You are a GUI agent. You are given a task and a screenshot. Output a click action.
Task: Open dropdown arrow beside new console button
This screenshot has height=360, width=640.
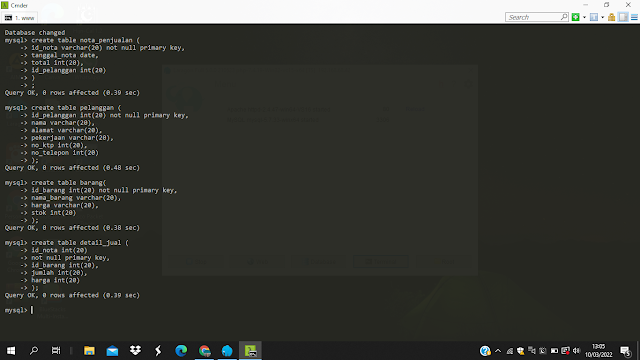tap(584, 17)
